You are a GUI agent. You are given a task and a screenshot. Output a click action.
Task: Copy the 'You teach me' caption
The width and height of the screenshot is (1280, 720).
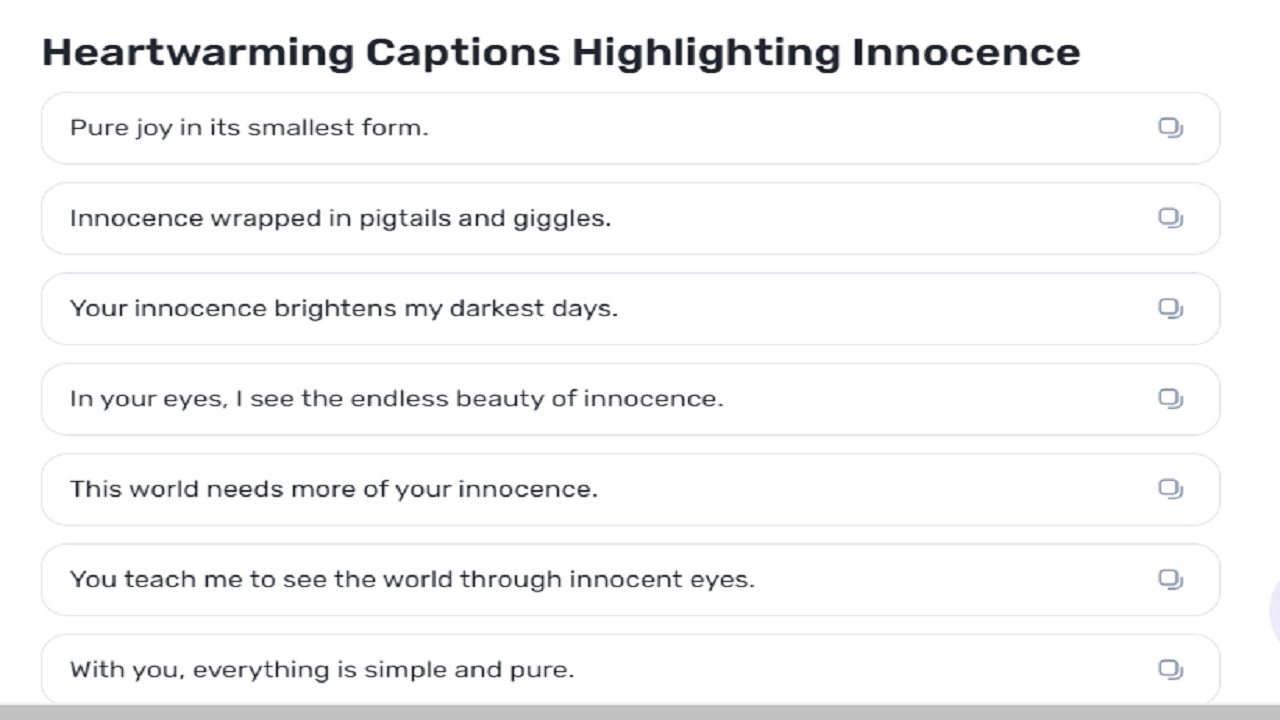point(1170,579)
